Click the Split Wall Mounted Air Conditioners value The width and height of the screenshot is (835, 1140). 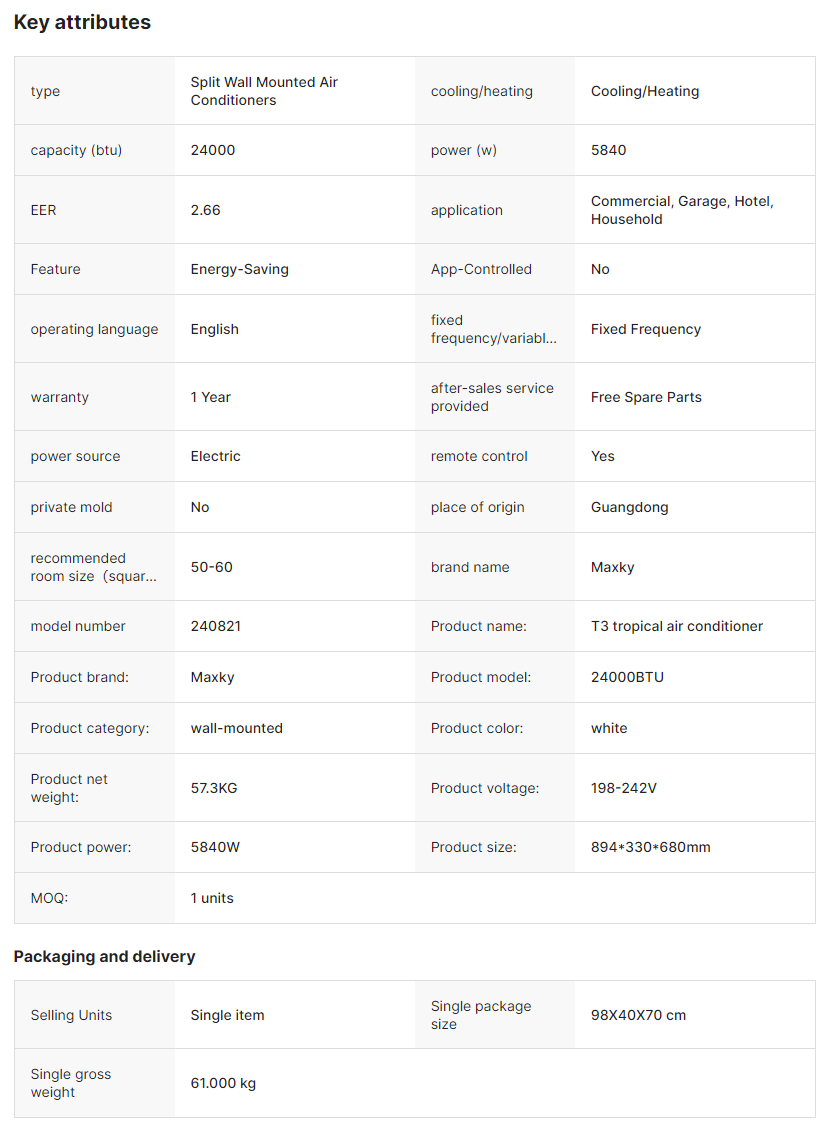point(264,91)
